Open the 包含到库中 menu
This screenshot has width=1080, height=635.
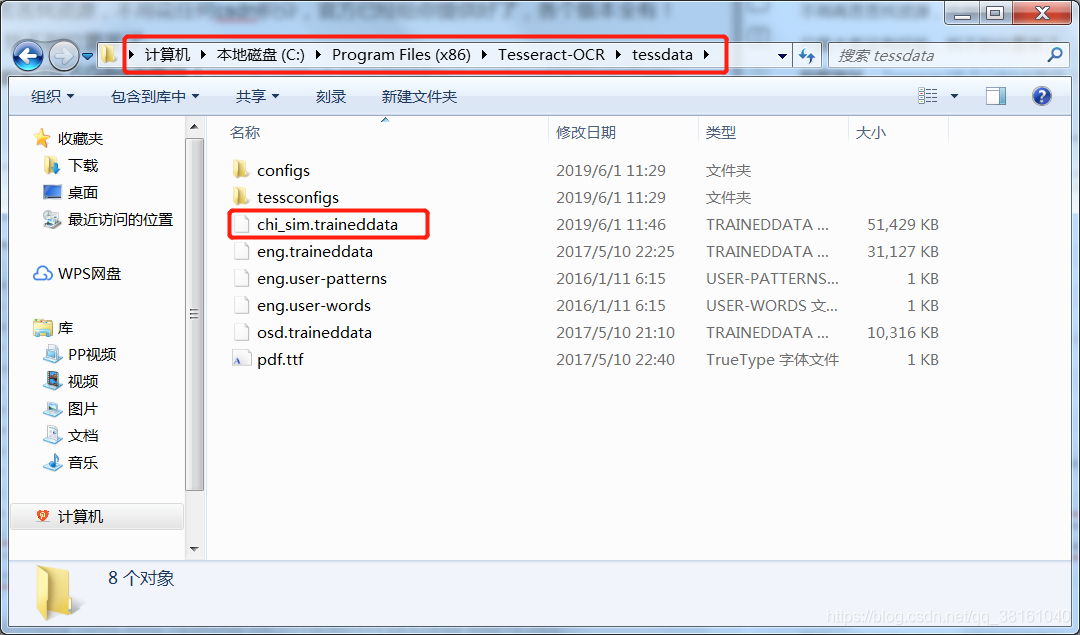pyautogui.click(x=155, y=96)
